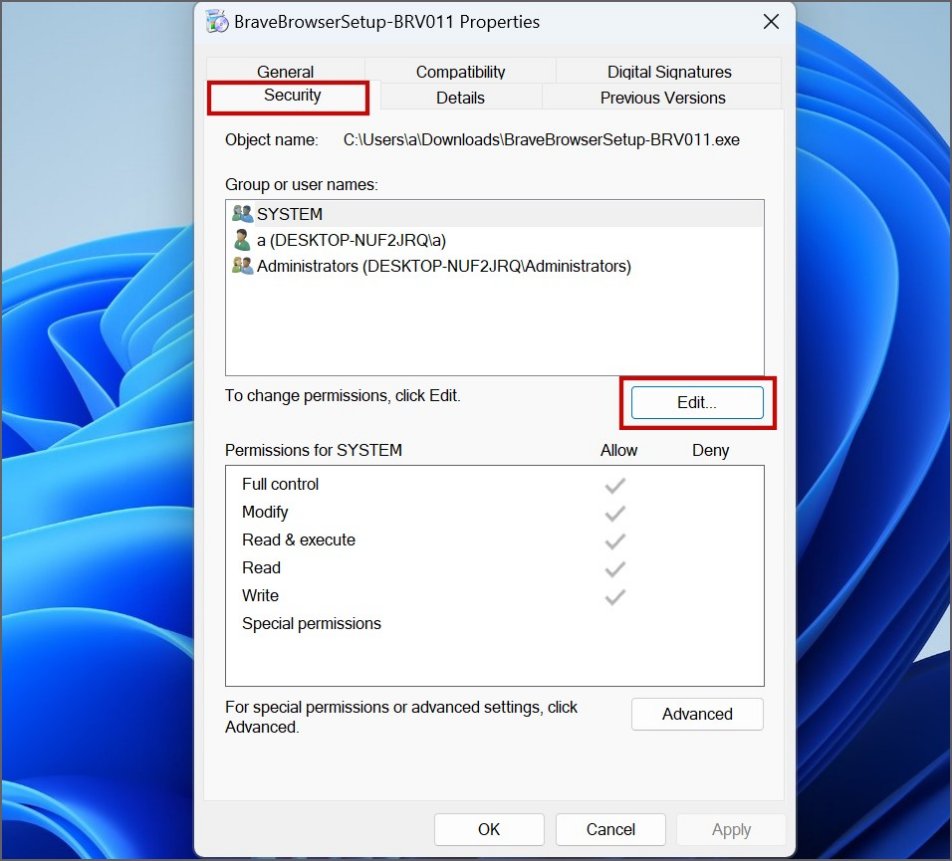Click the Brave installer icon in title bar

pos(216,22)
